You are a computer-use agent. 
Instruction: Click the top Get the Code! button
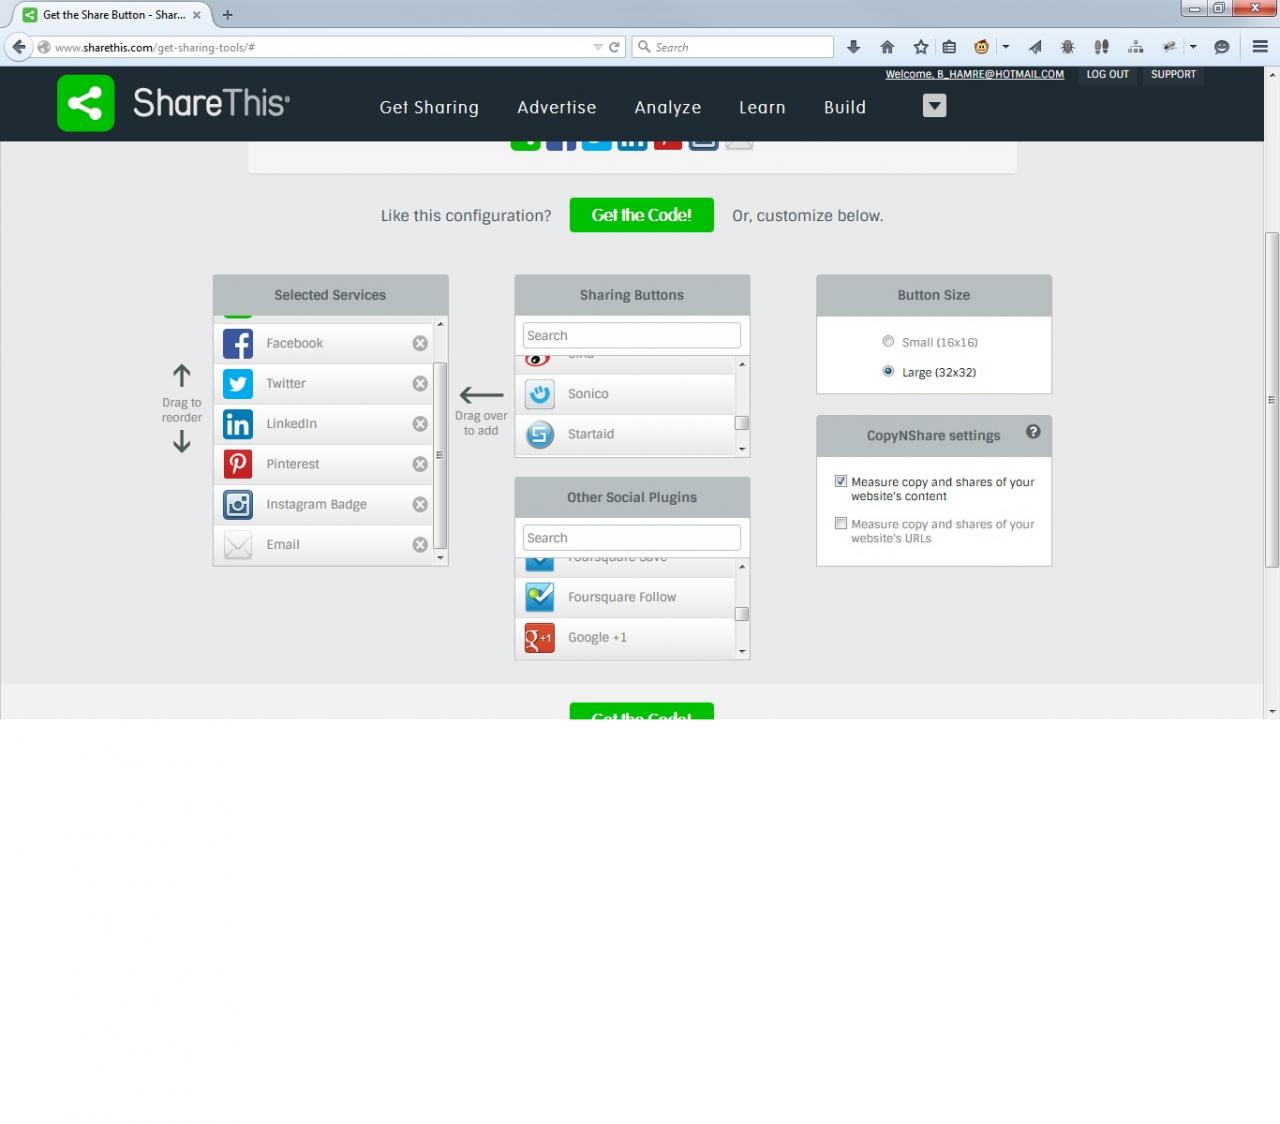click(x=642, y=215)
